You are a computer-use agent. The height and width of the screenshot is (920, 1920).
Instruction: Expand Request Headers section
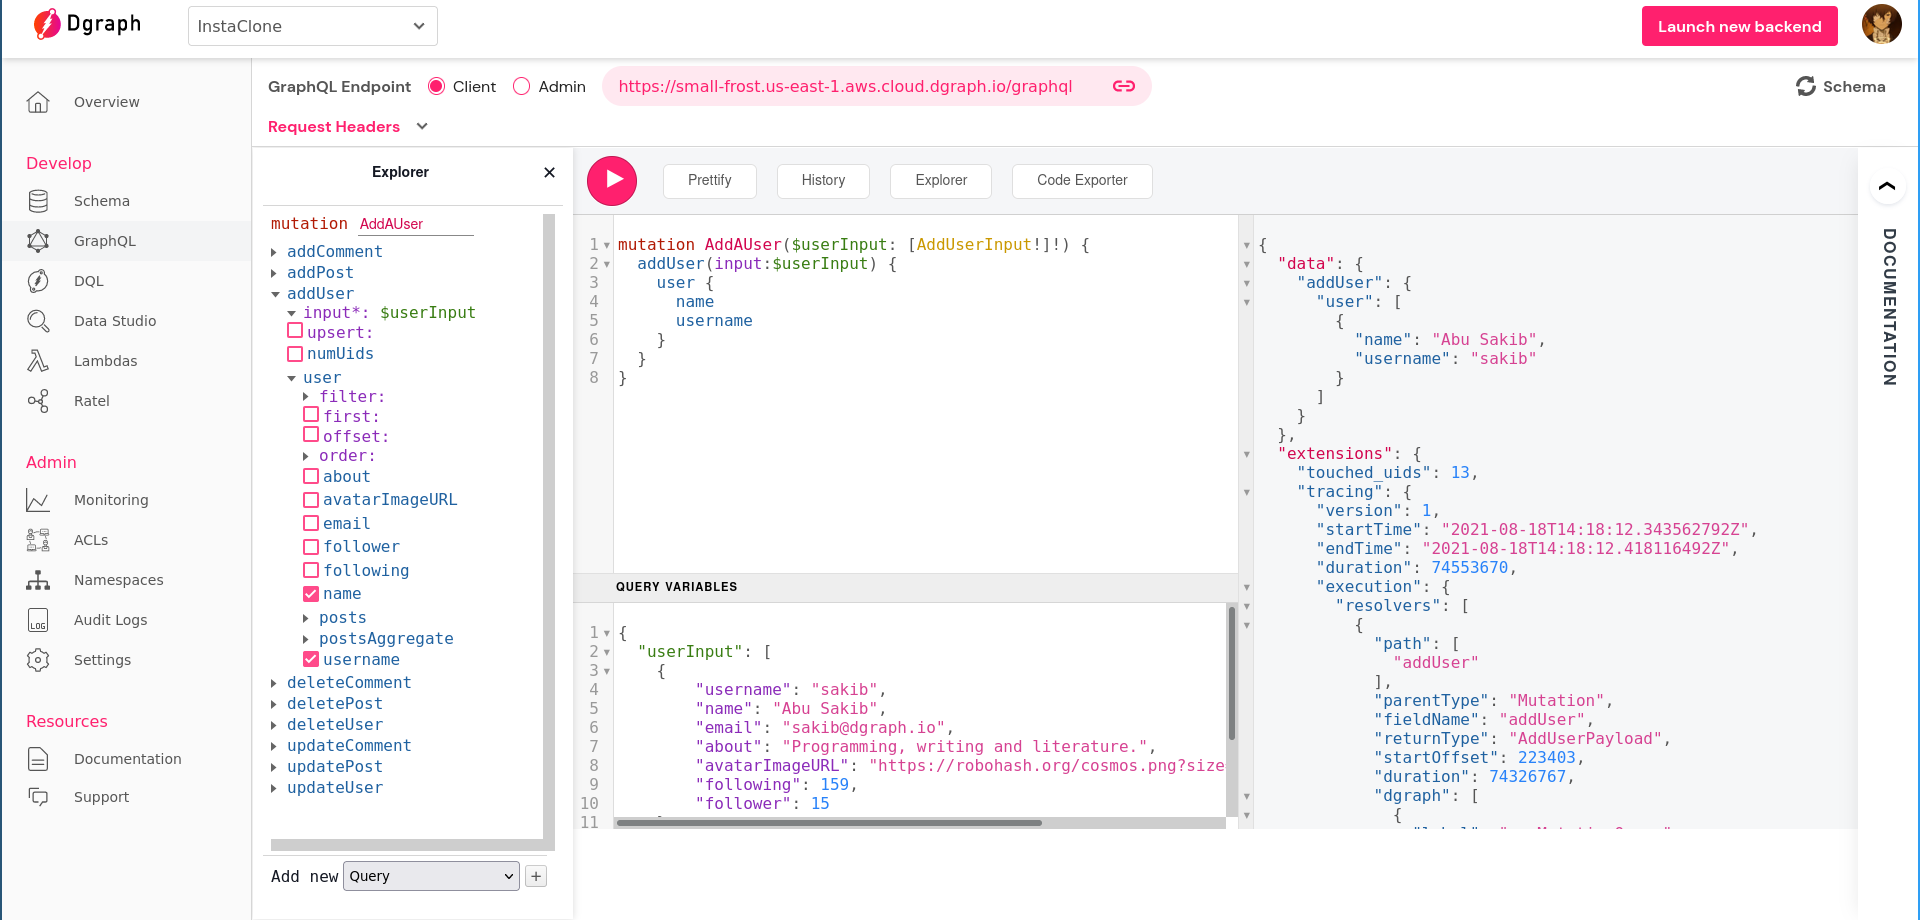click(x=348, y=126)
